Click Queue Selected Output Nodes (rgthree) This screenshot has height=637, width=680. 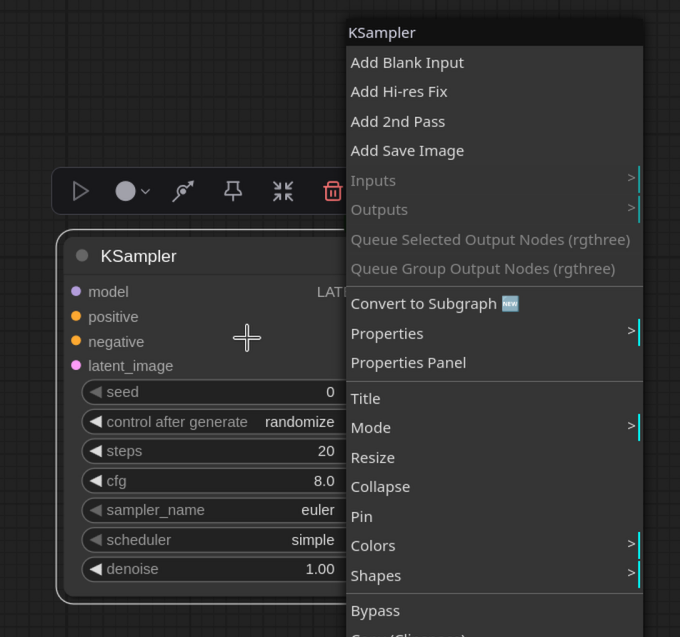pyautogui.click(x=494, y=240)
